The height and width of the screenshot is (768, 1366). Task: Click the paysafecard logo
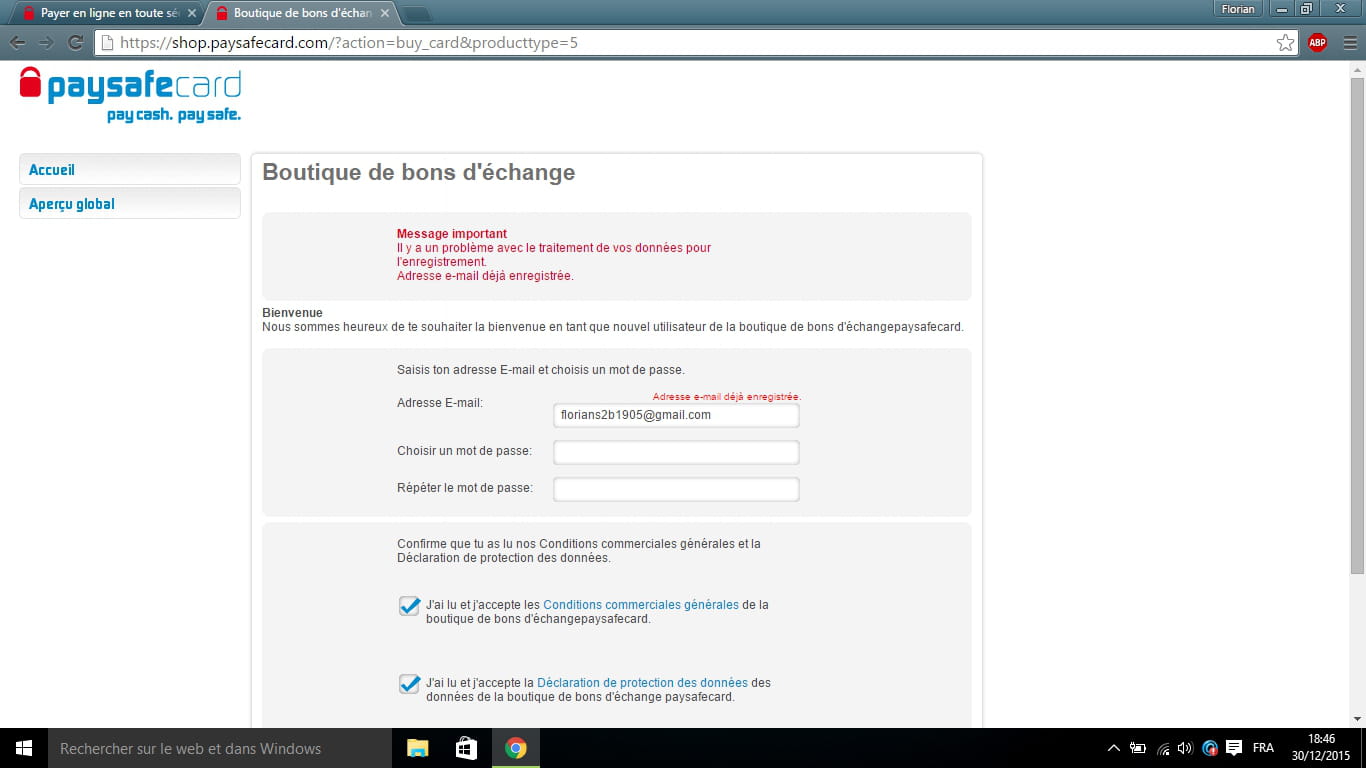point(130,94)
